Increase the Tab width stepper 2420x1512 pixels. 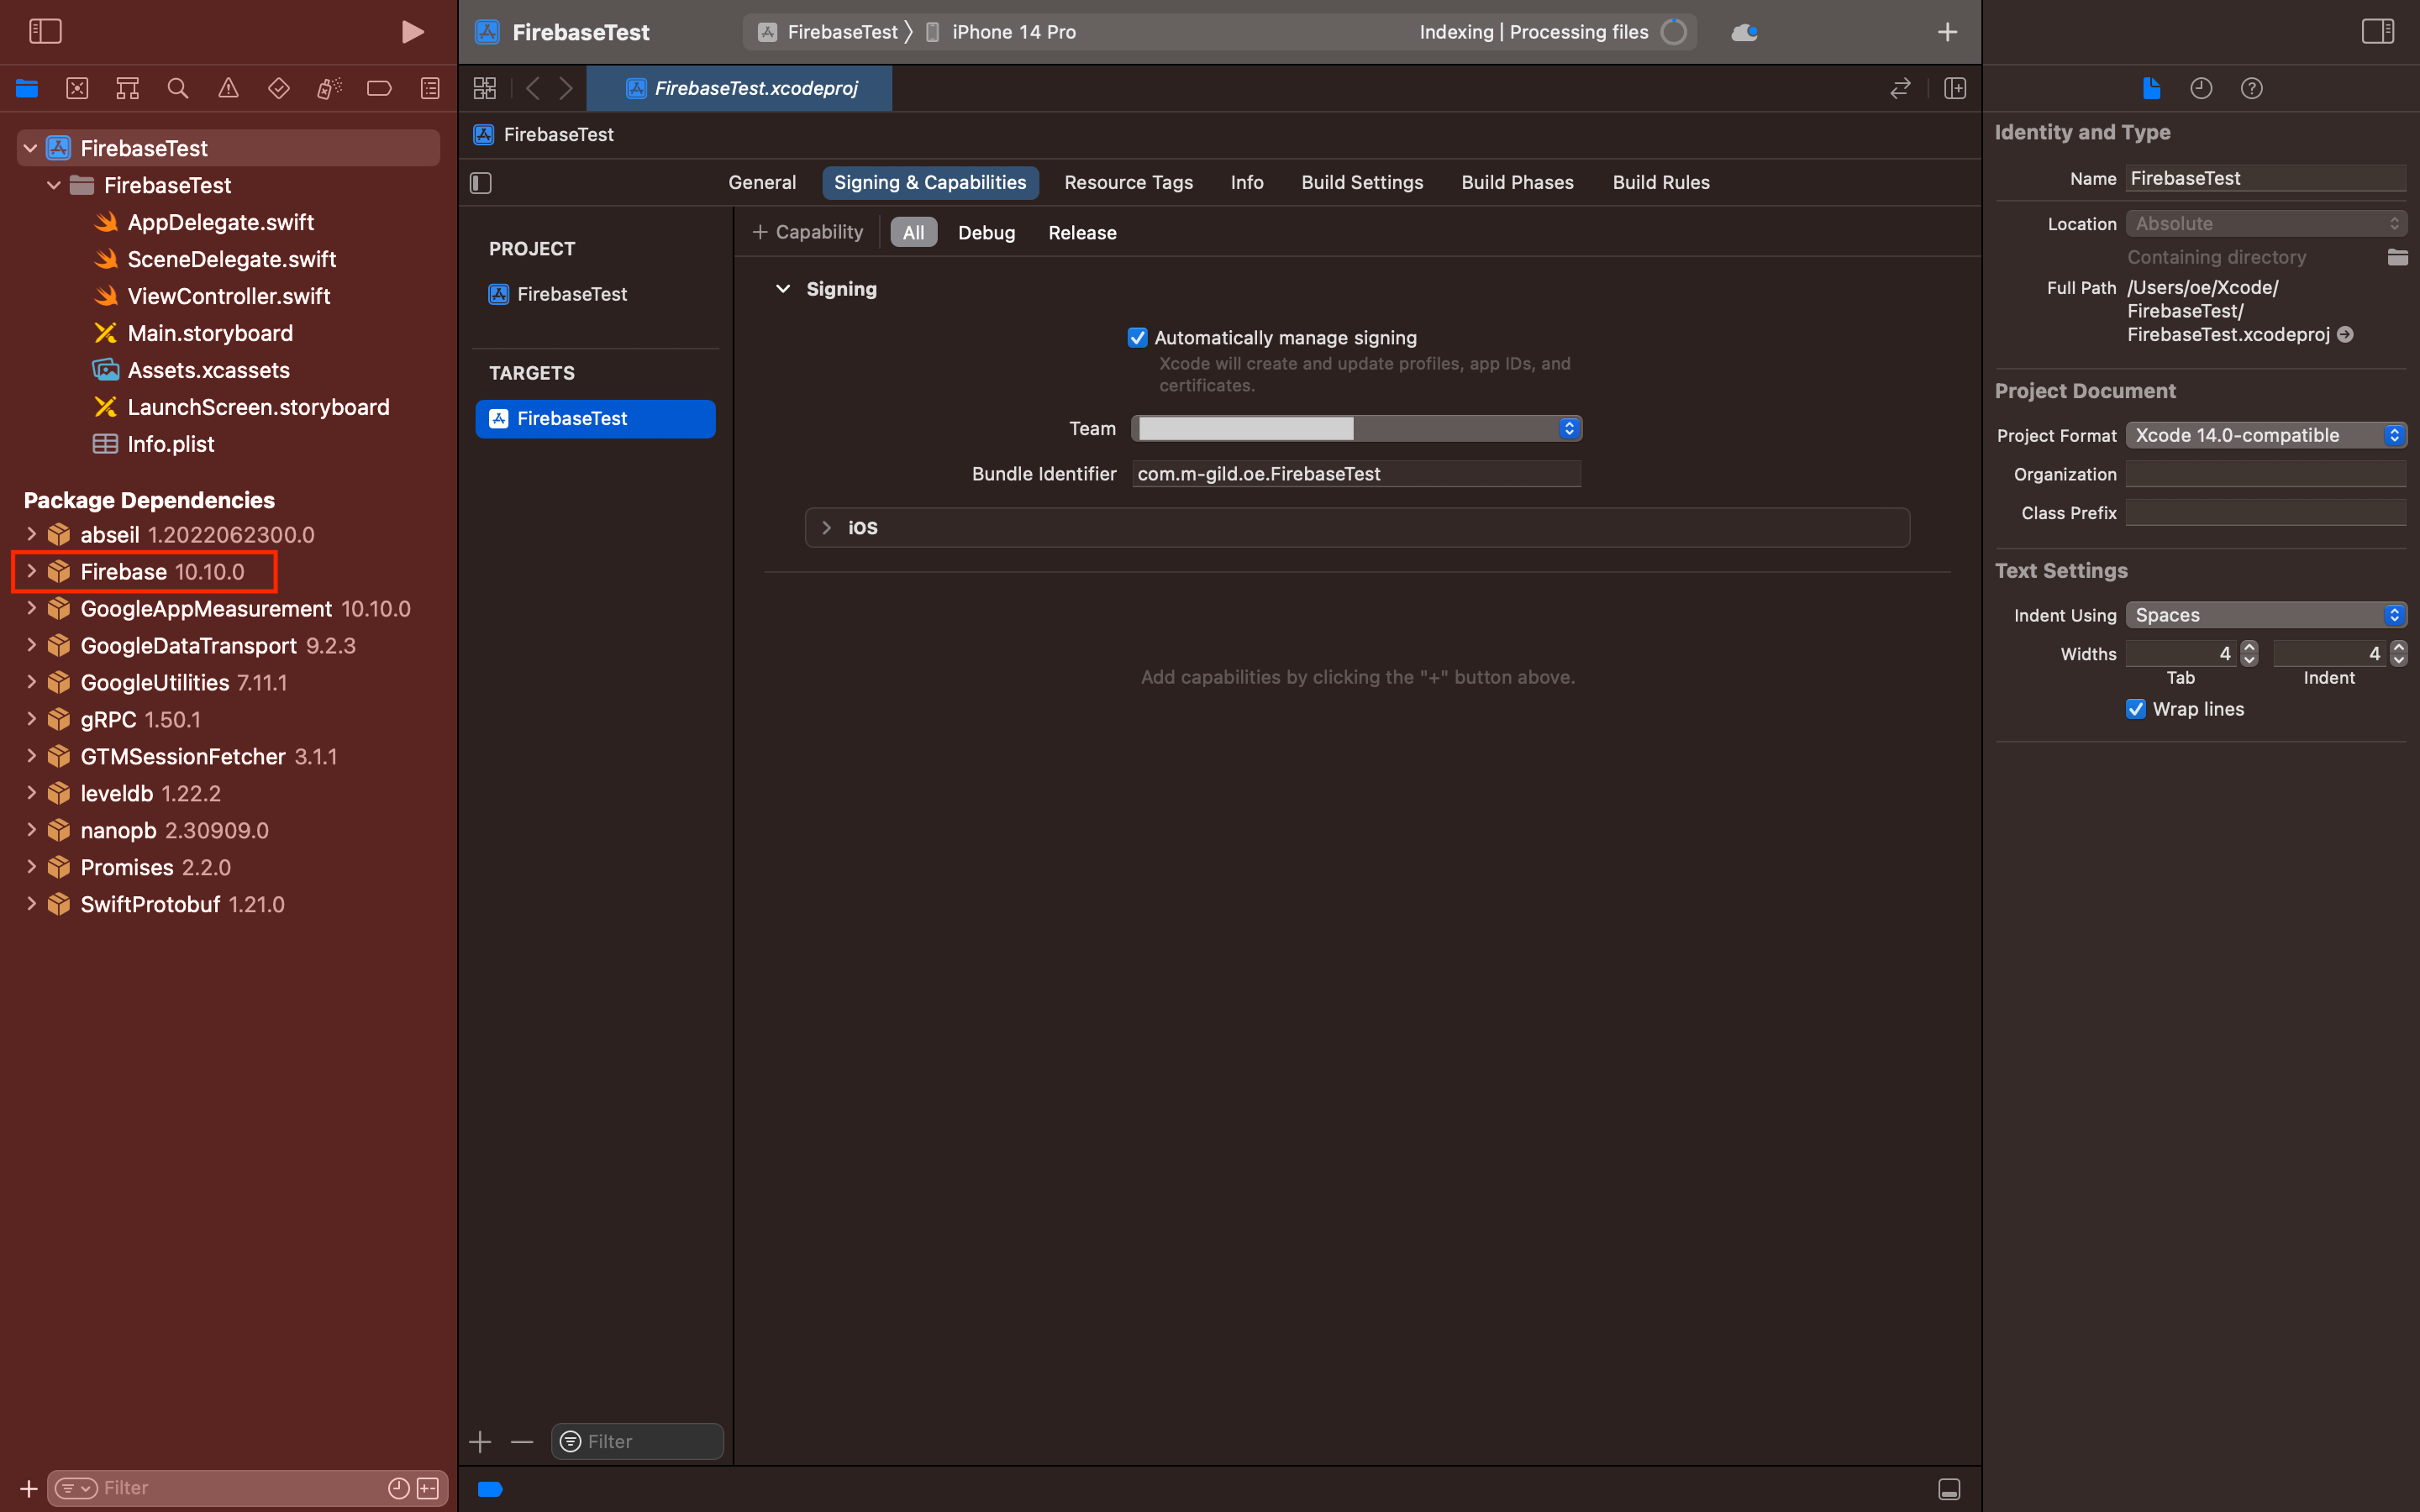point(2249,647)
